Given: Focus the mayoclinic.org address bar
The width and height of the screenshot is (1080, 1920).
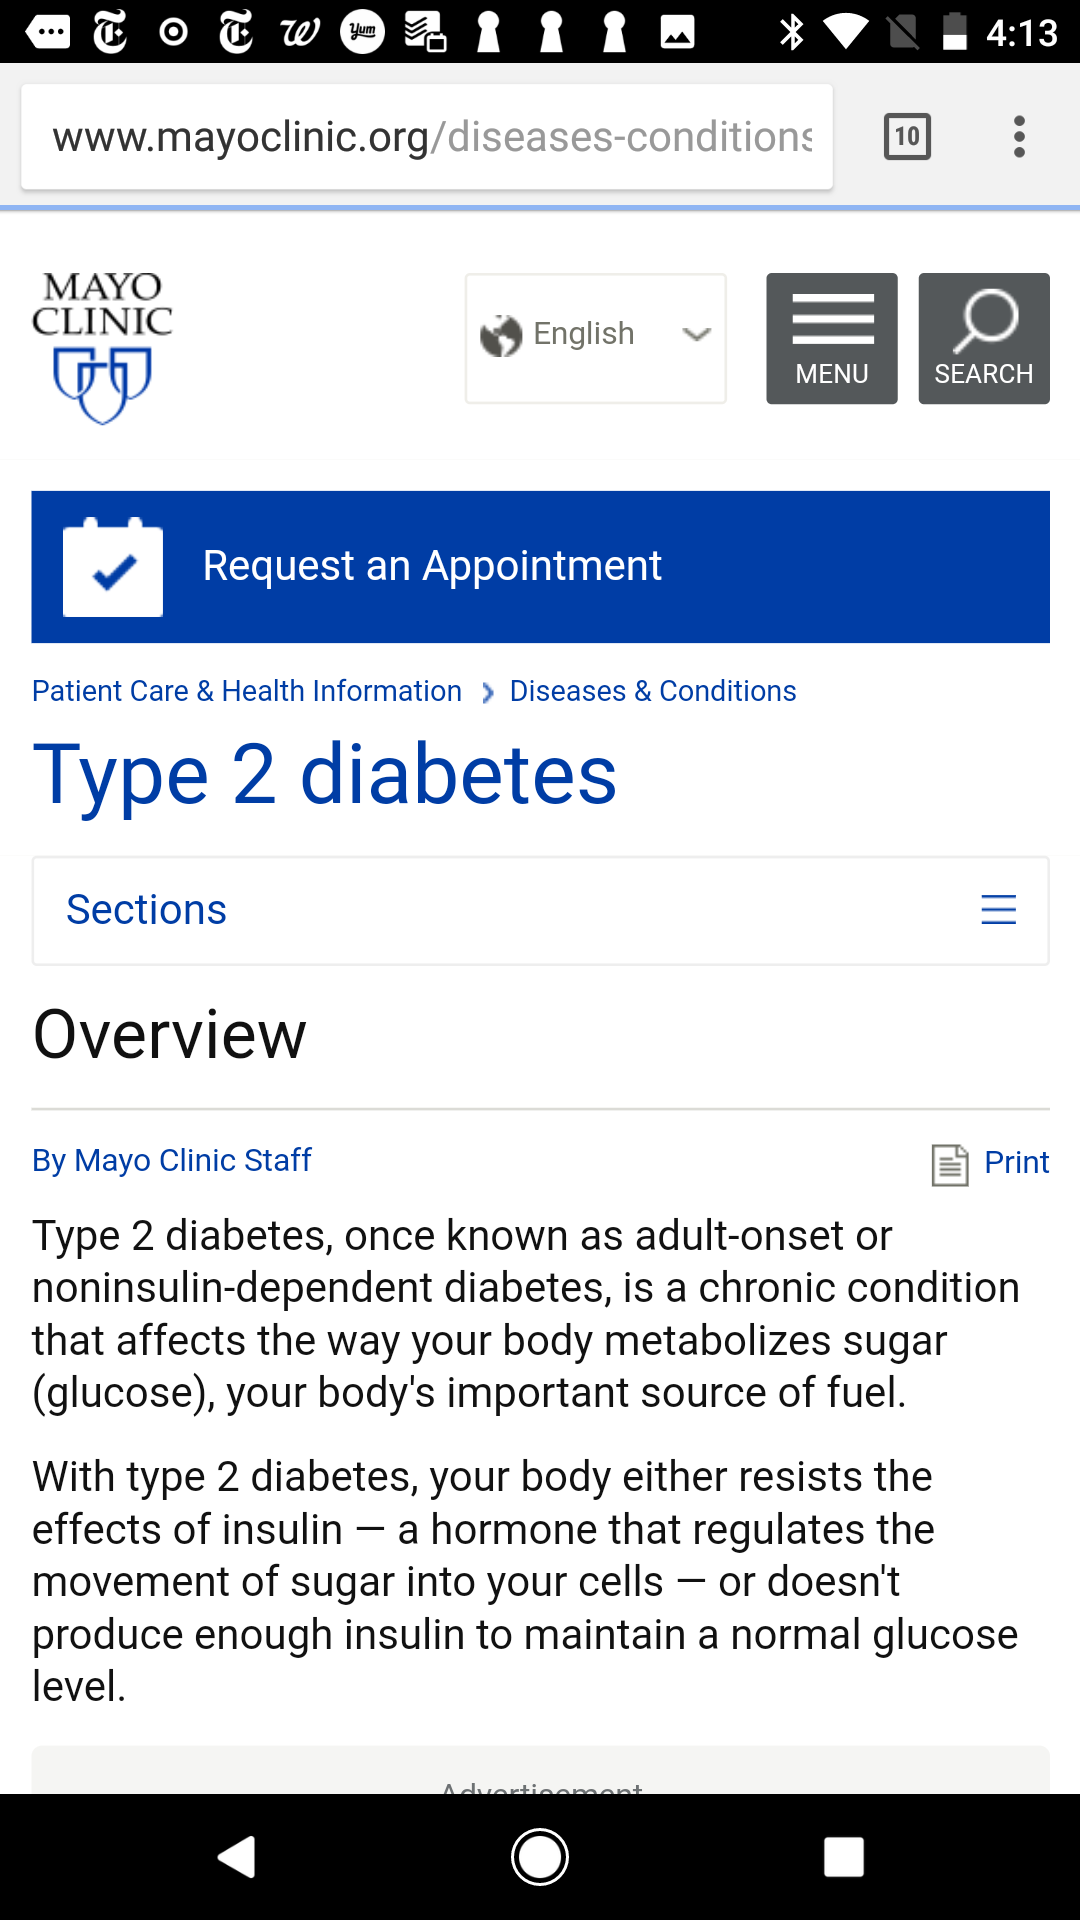Looking at the screenshot, I should click(430, 136).
